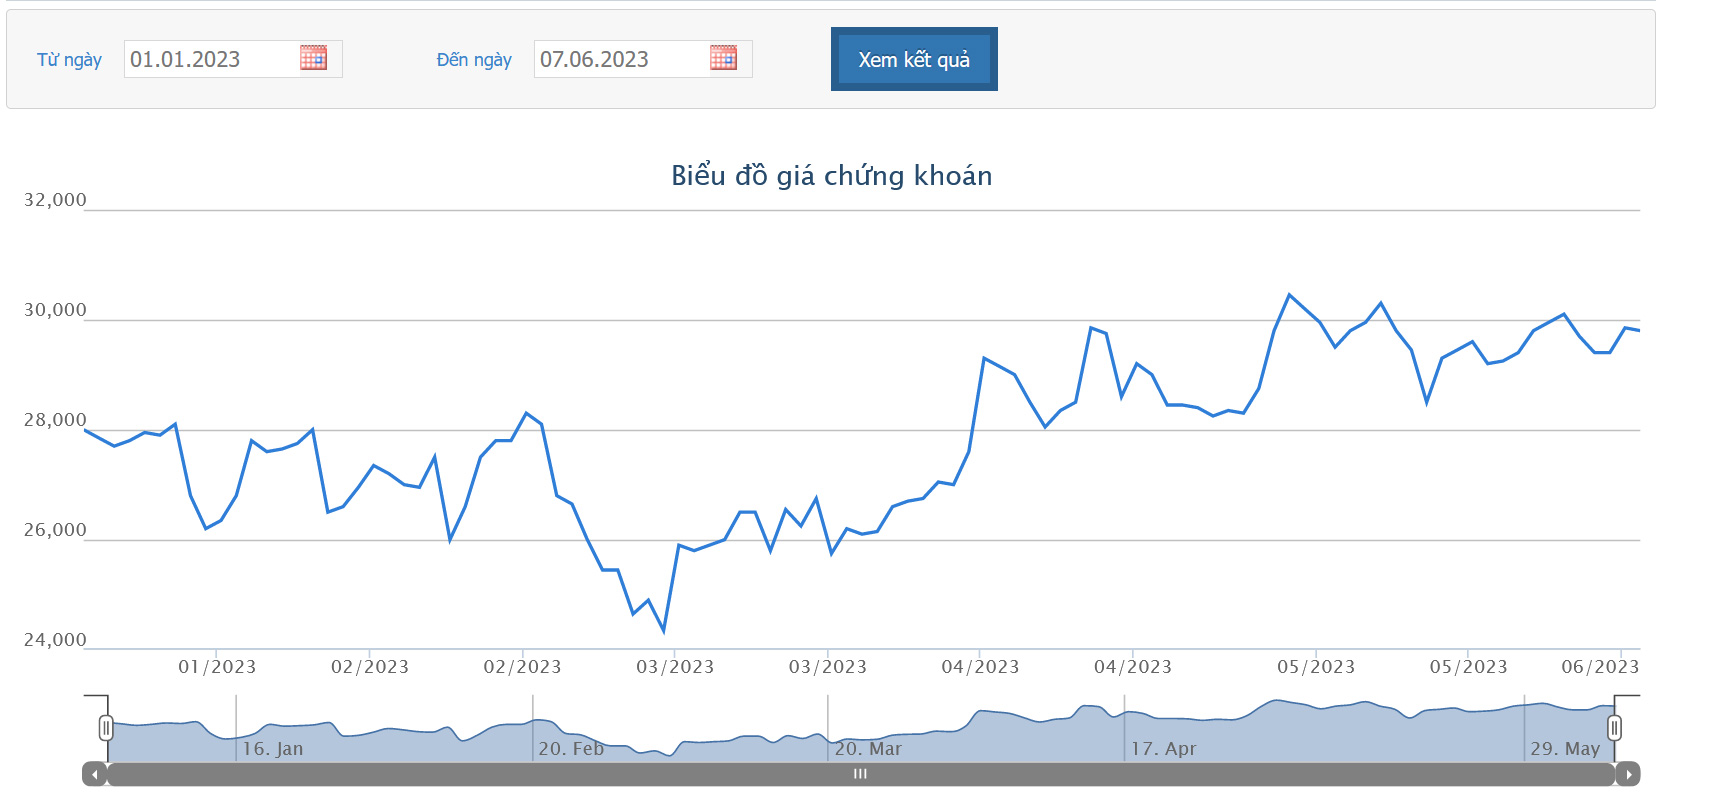Click the left range handle of the navigator

tap(106, 728)
